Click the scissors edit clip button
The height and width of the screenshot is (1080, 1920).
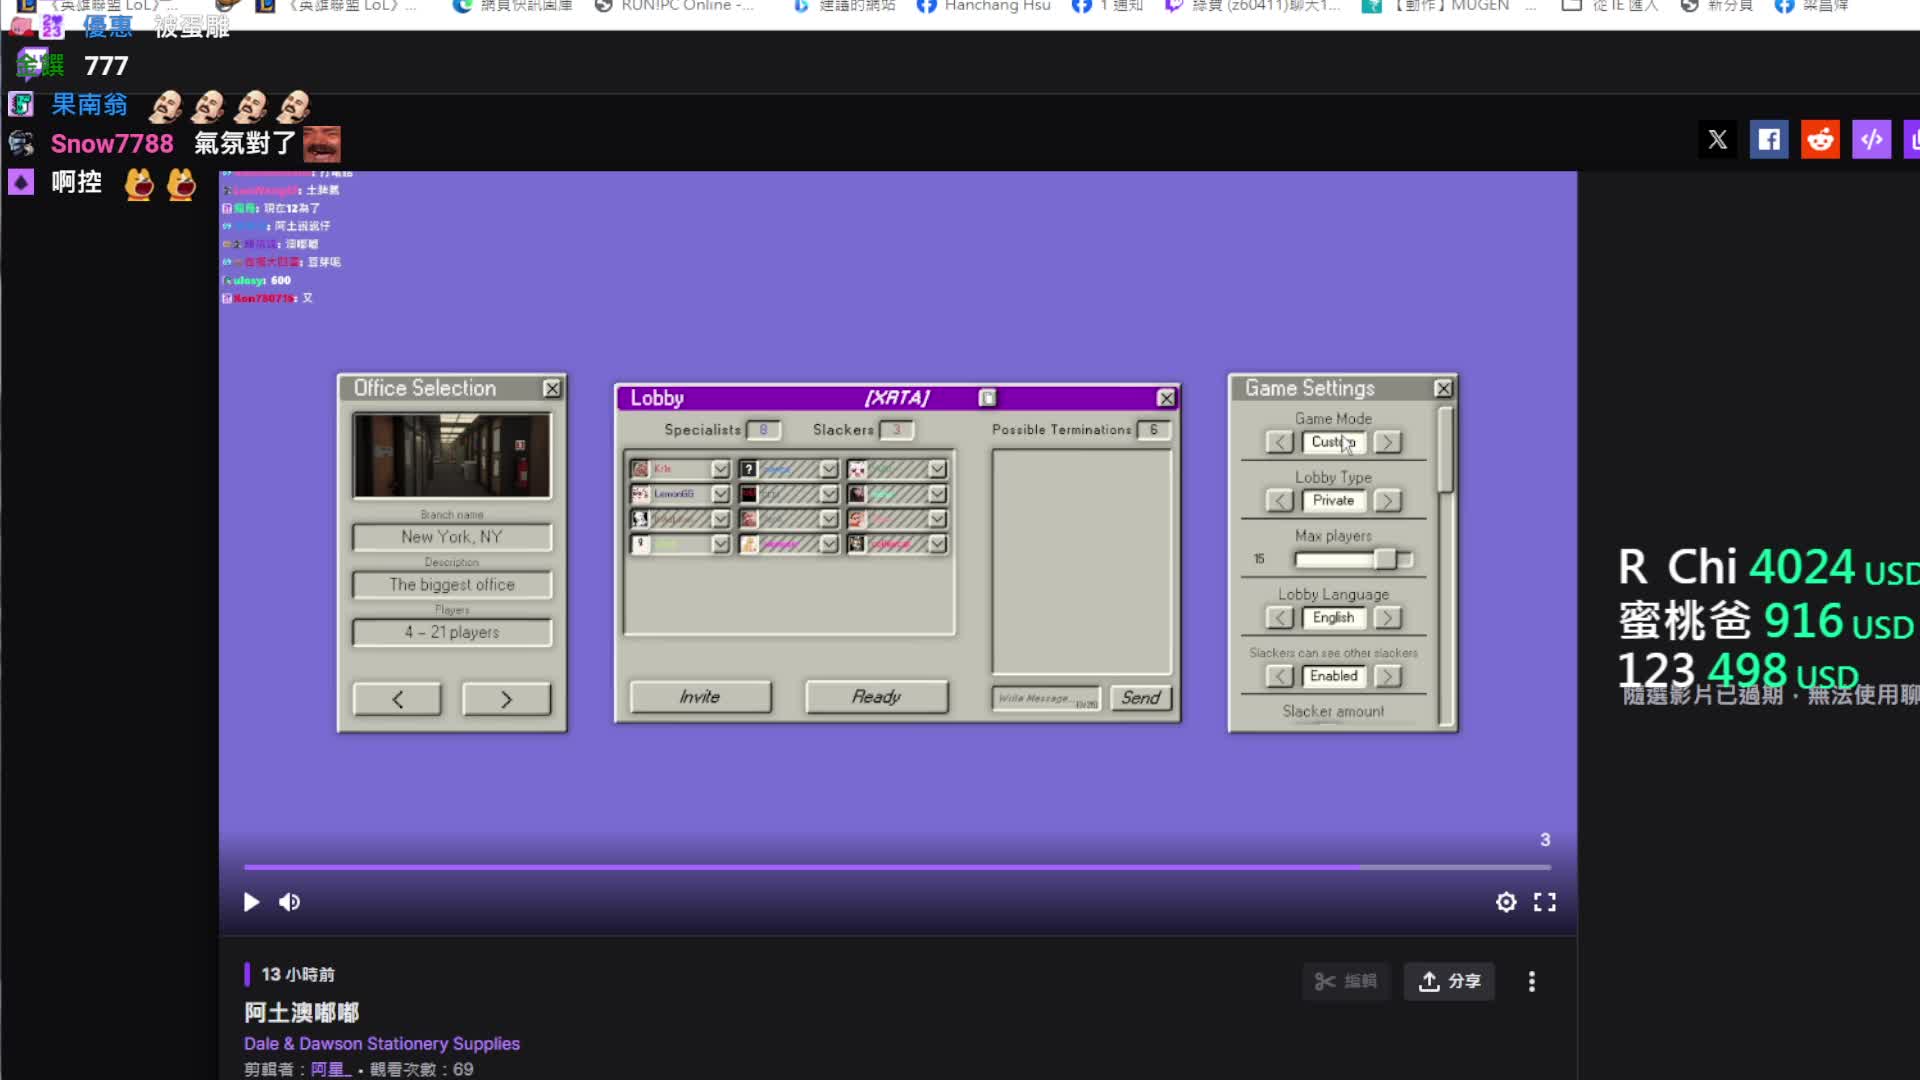click(x=1345, y=981)
